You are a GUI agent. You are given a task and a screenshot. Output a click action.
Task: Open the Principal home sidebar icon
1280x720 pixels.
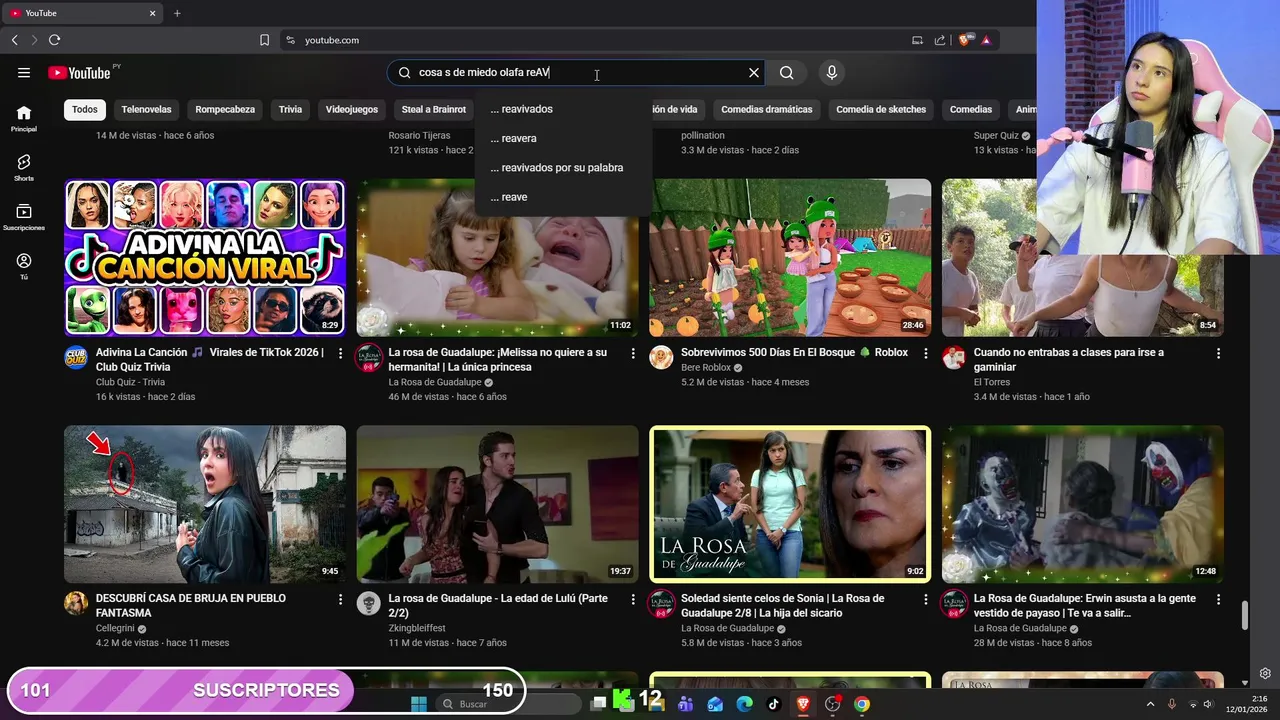pos(24,118)
